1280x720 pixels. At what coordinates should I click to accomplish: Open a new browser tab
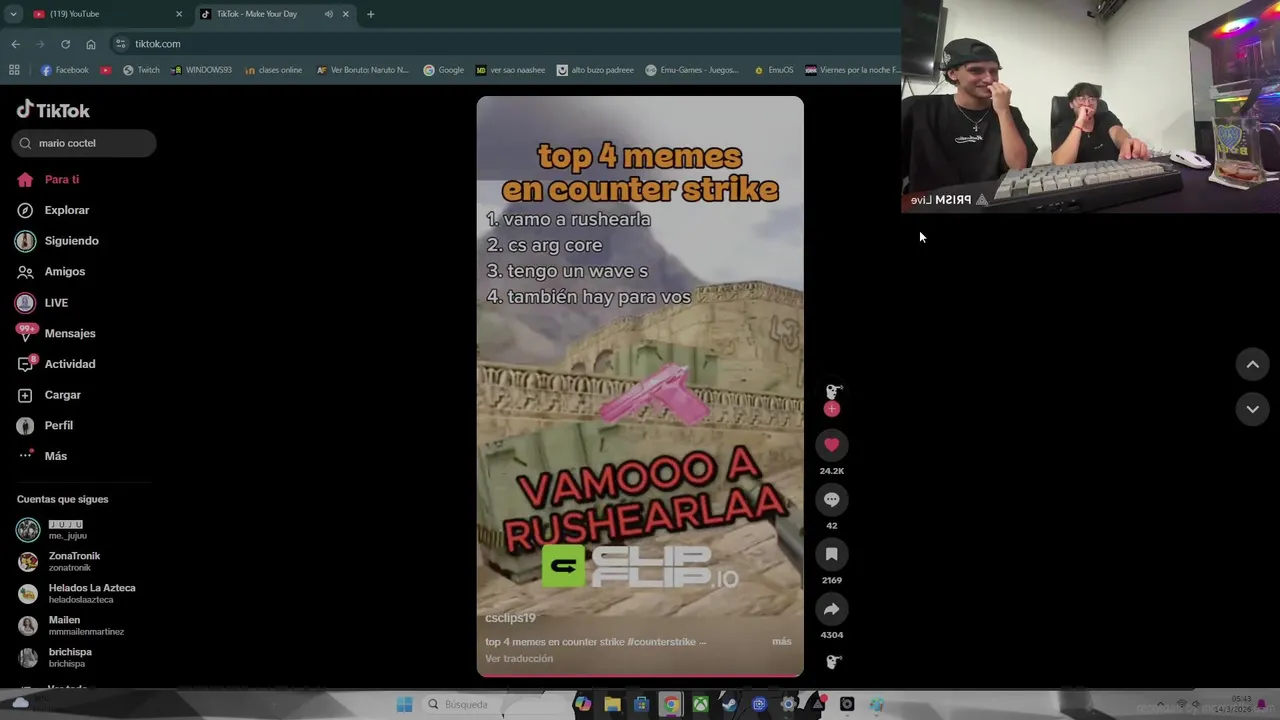tap(370, 14)
